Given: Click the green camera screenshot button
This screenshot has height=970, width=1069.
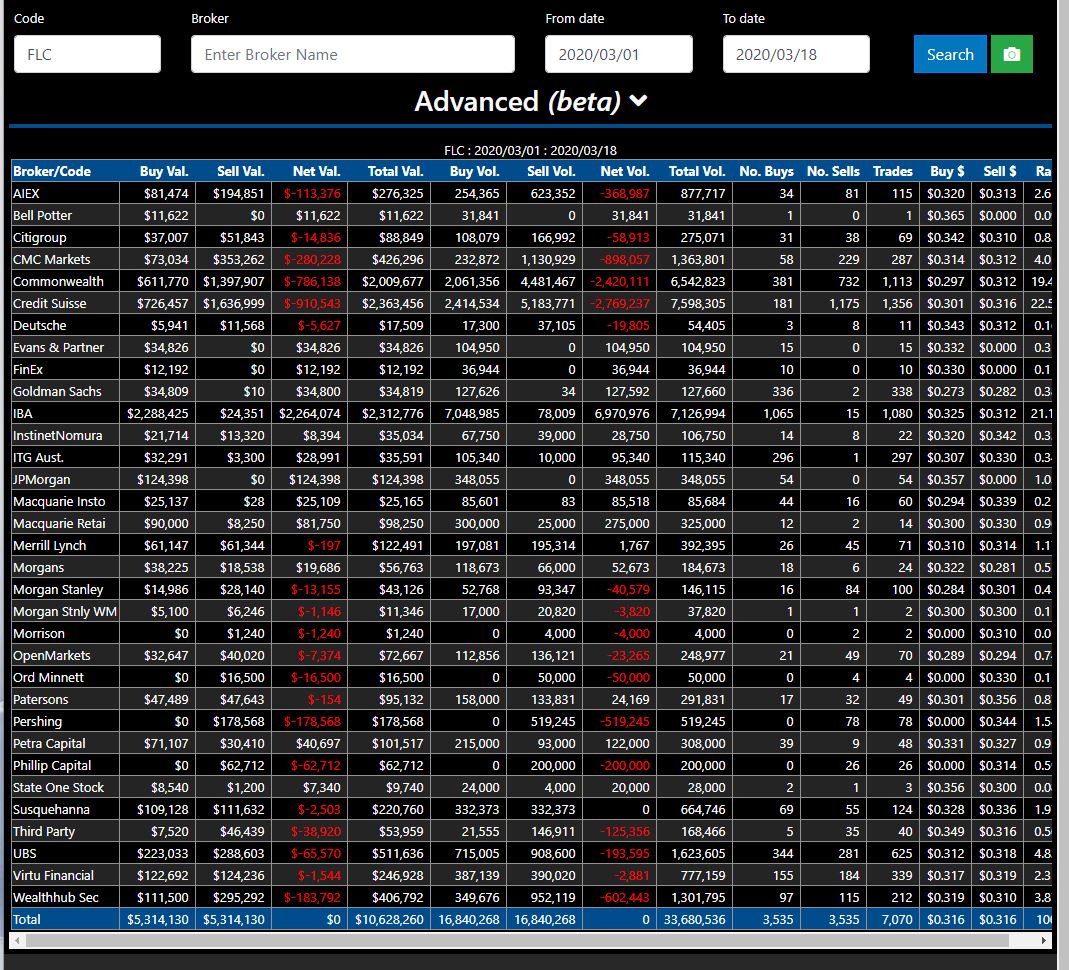Looking at the screenshot, I should click(x=1012, y=55).
